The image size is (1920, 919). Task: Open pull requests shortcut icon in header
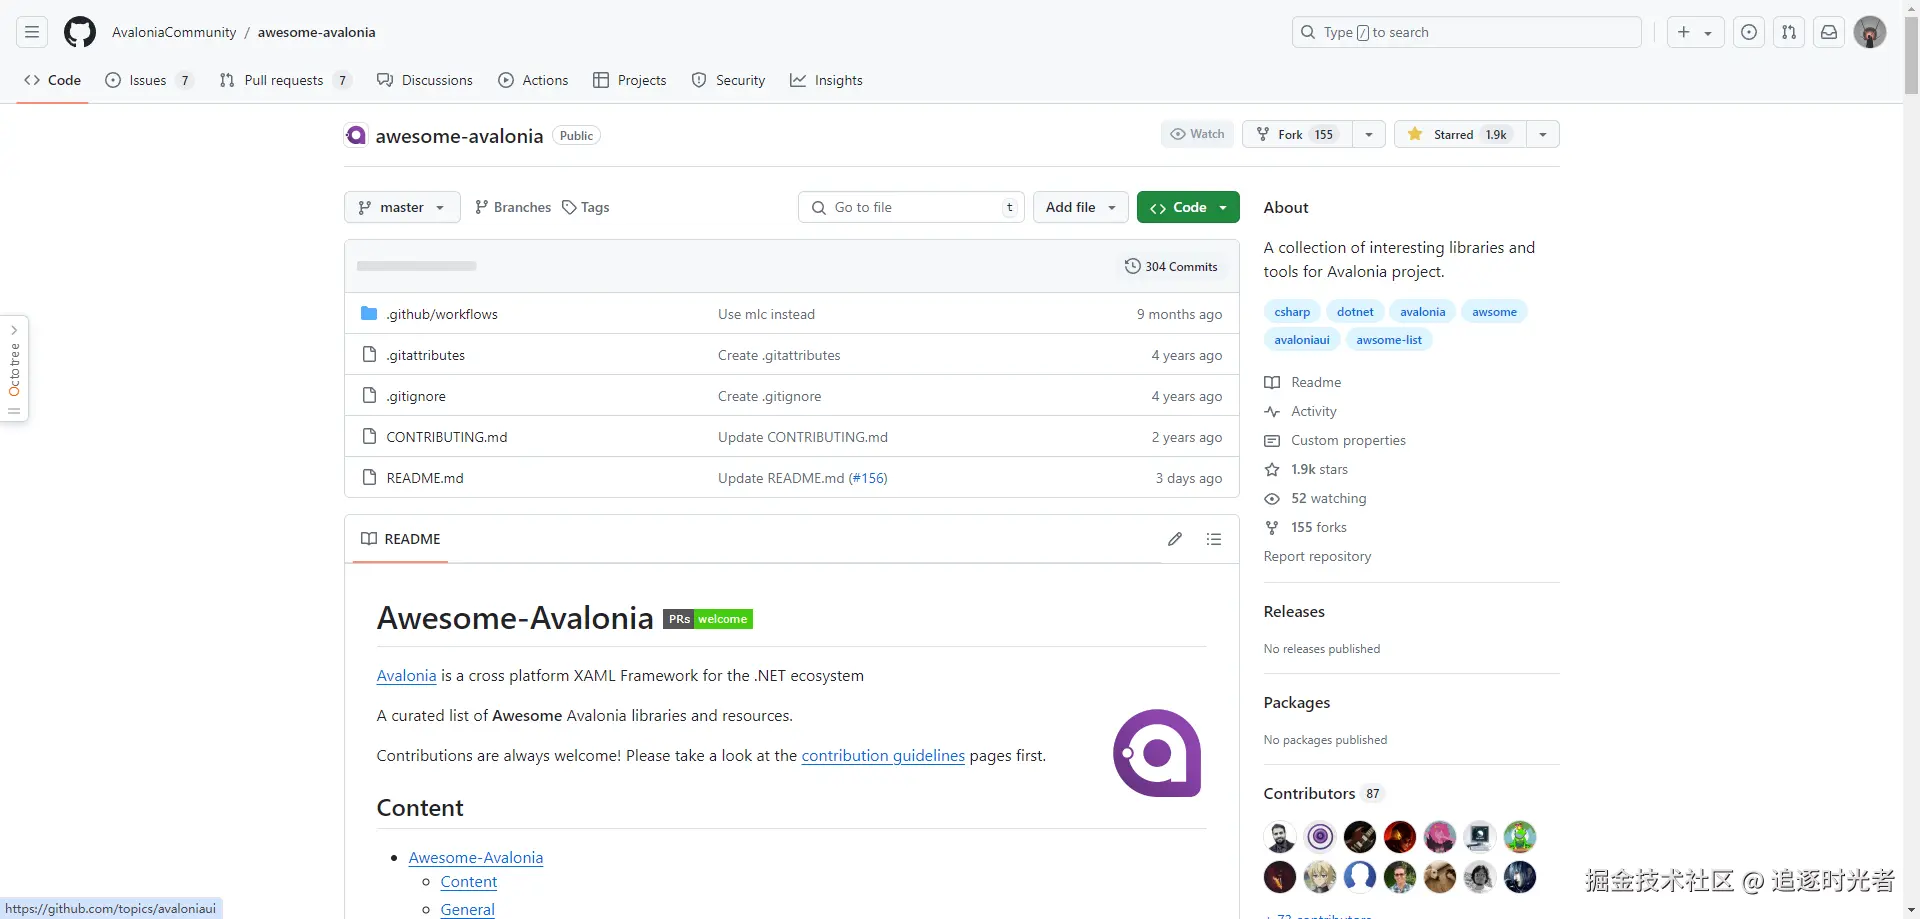(1789, 32)
